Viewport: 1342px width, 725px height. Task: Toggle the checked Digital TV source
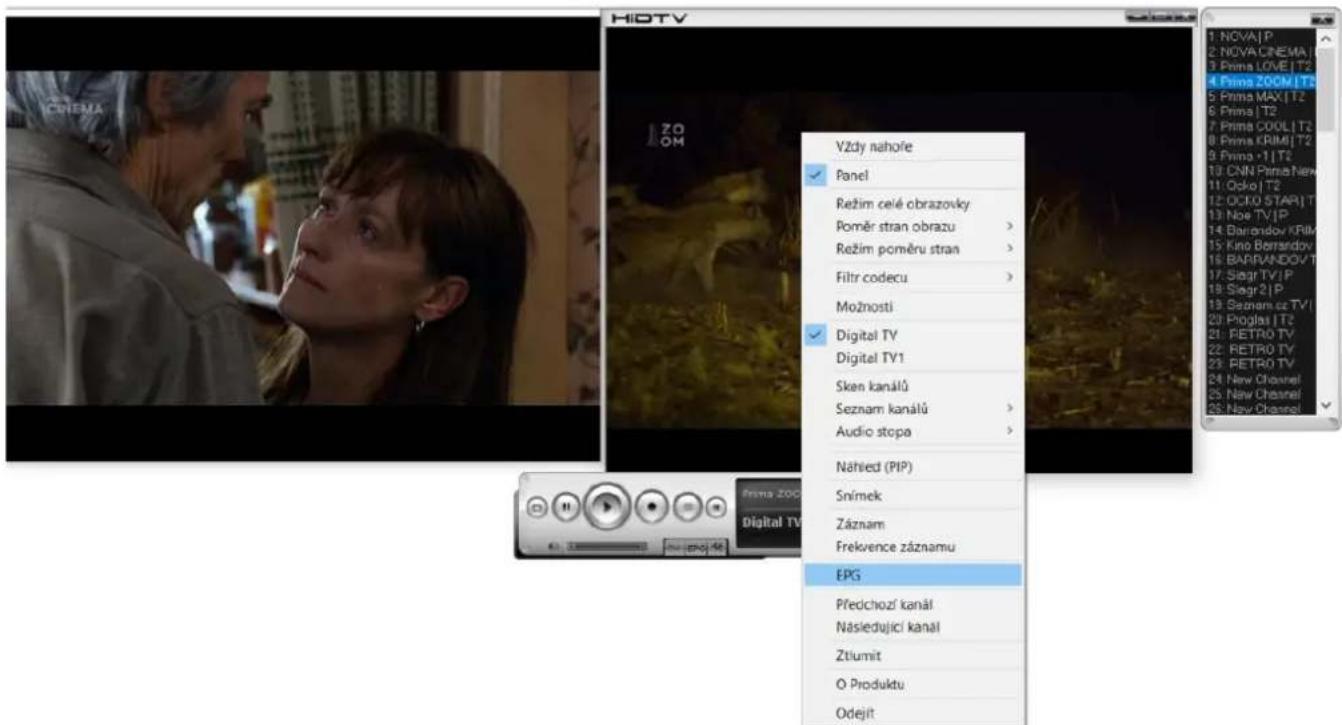(913, 336)
